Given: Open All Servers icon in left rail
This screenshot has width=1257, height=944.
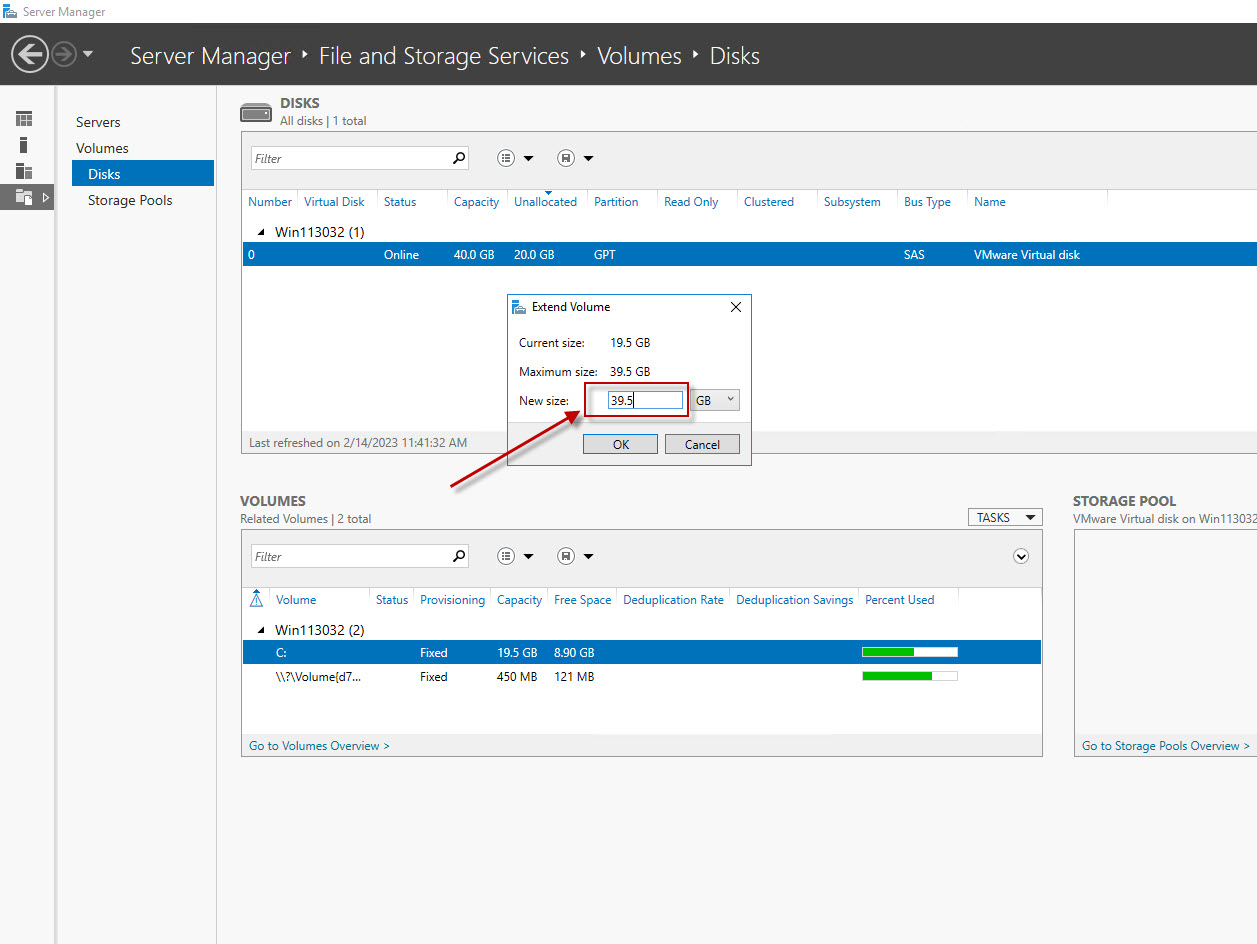Looking at the screenshot, I should 24,171.
